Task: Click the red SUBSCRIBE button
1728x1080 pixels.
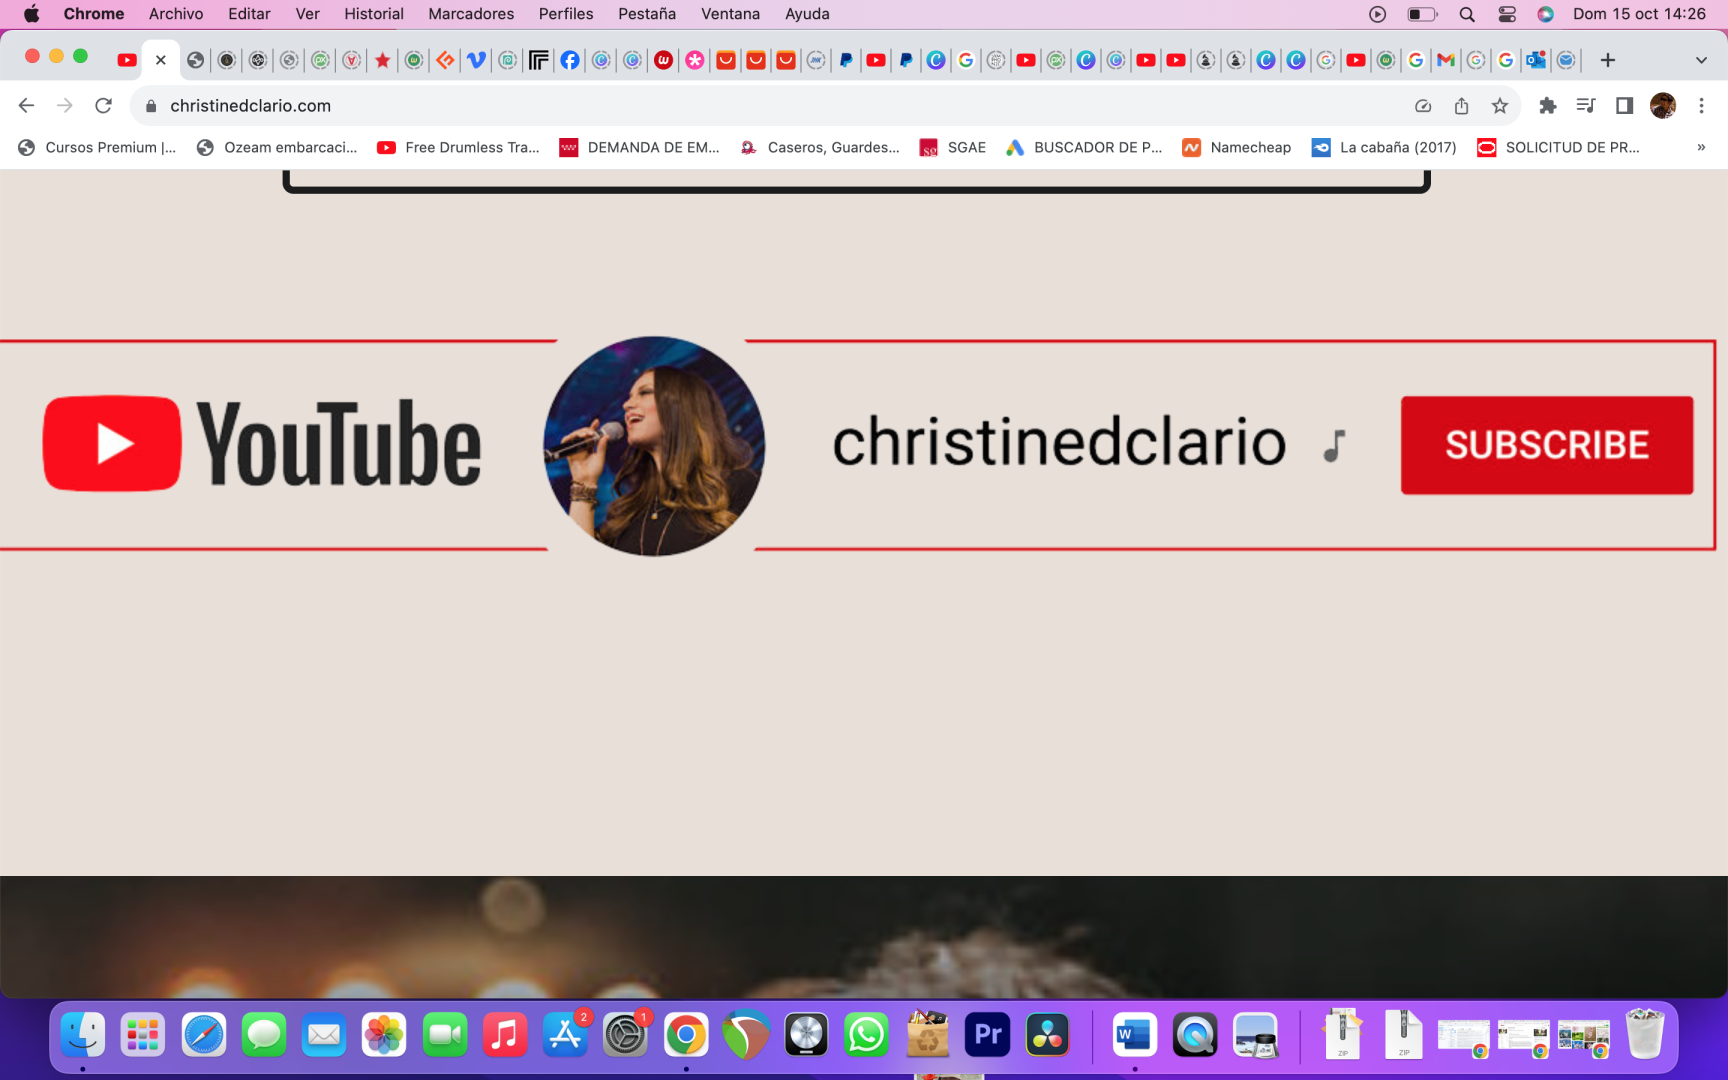Action: coord(1546,445)
